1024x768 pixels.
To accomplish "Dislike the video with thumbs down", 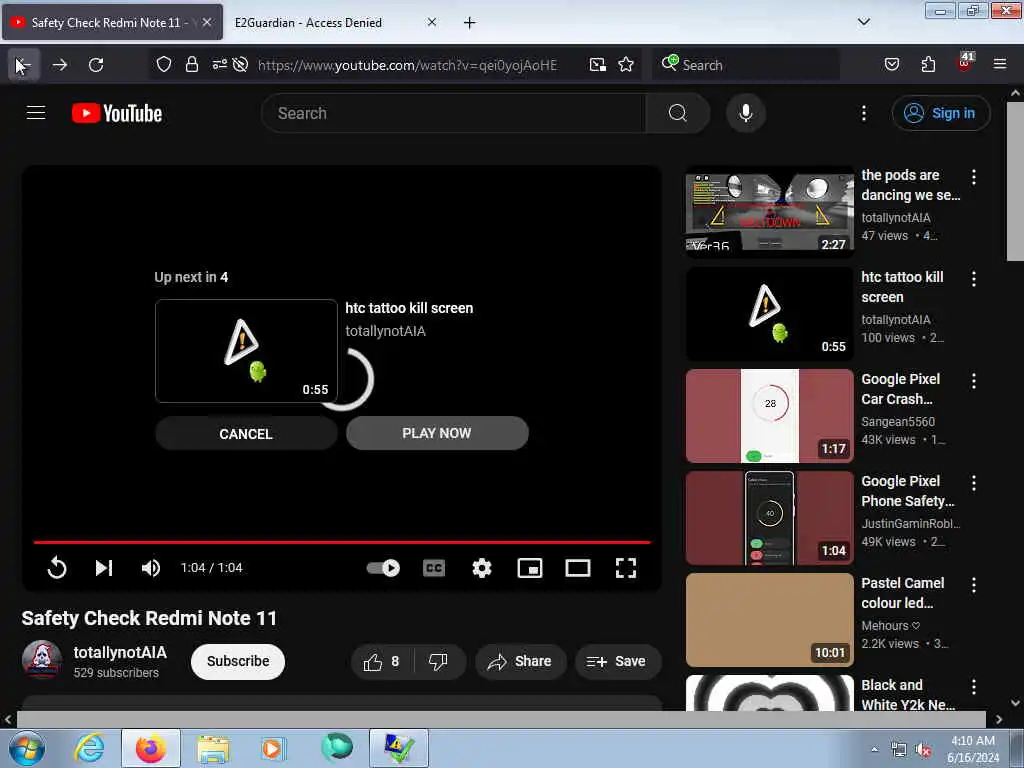I will pyautogui.click(x=438, y=662).
